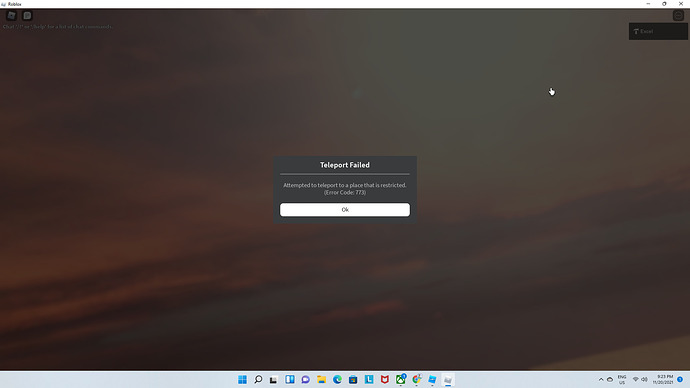This screenshot has width=690, height=388.
Task: Switch to the Xbox app on taskbar
Action: (400, 380)
